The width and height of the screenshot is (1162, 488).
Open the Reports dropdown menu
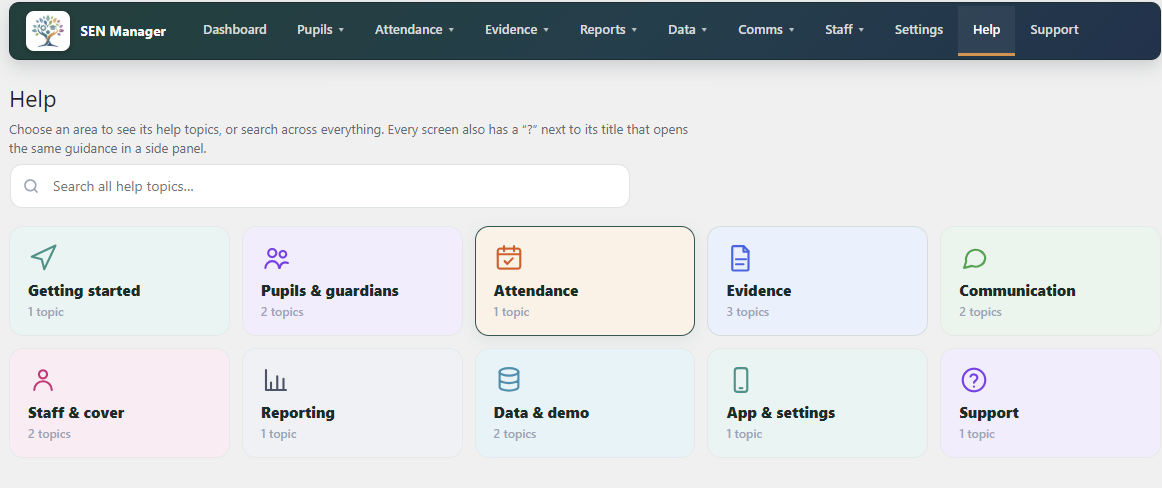[608, 30]
